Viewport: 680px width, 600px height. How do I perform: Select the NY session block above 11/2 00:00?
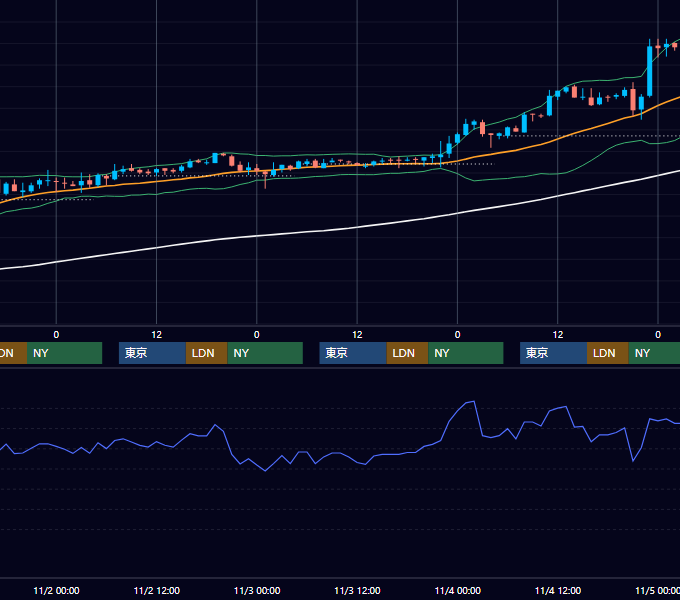point(64,353)
